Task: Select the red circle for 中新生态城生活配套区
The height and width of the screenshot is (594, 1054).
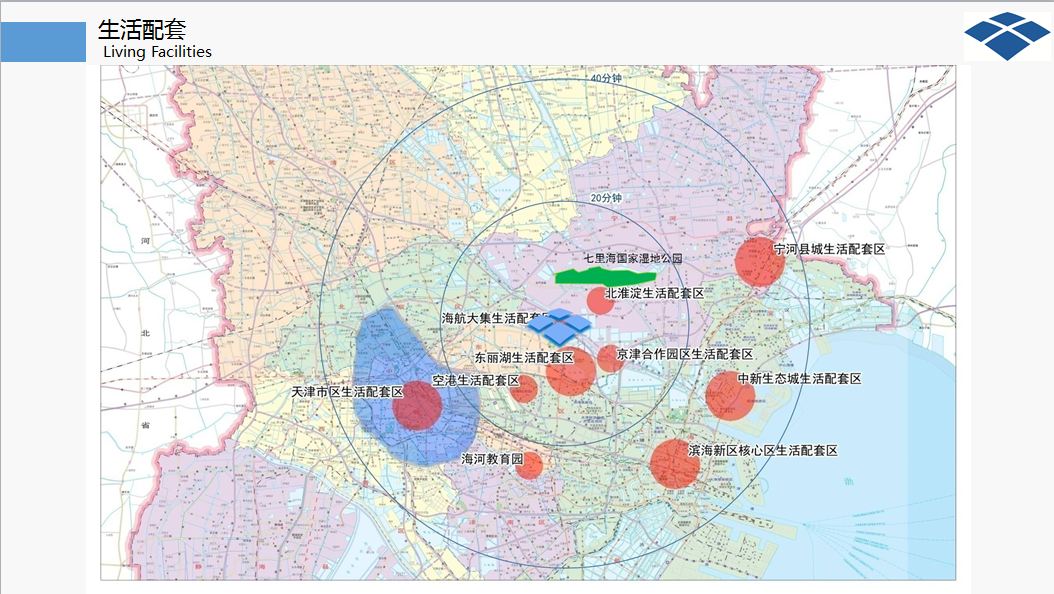Action: pyautogui.click(x=730, y=395)
